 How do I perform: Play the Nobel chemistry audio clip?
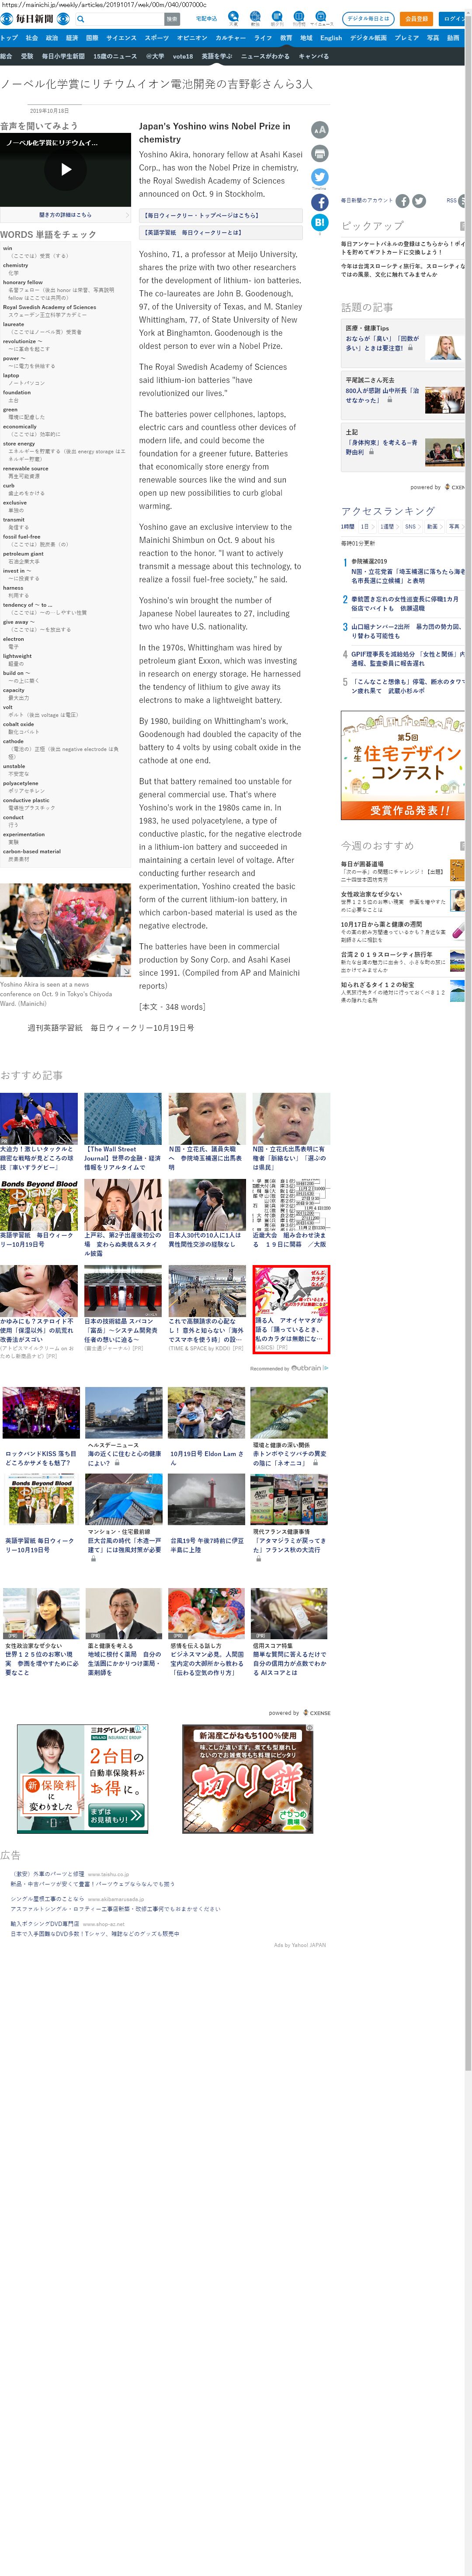point(66,169)
